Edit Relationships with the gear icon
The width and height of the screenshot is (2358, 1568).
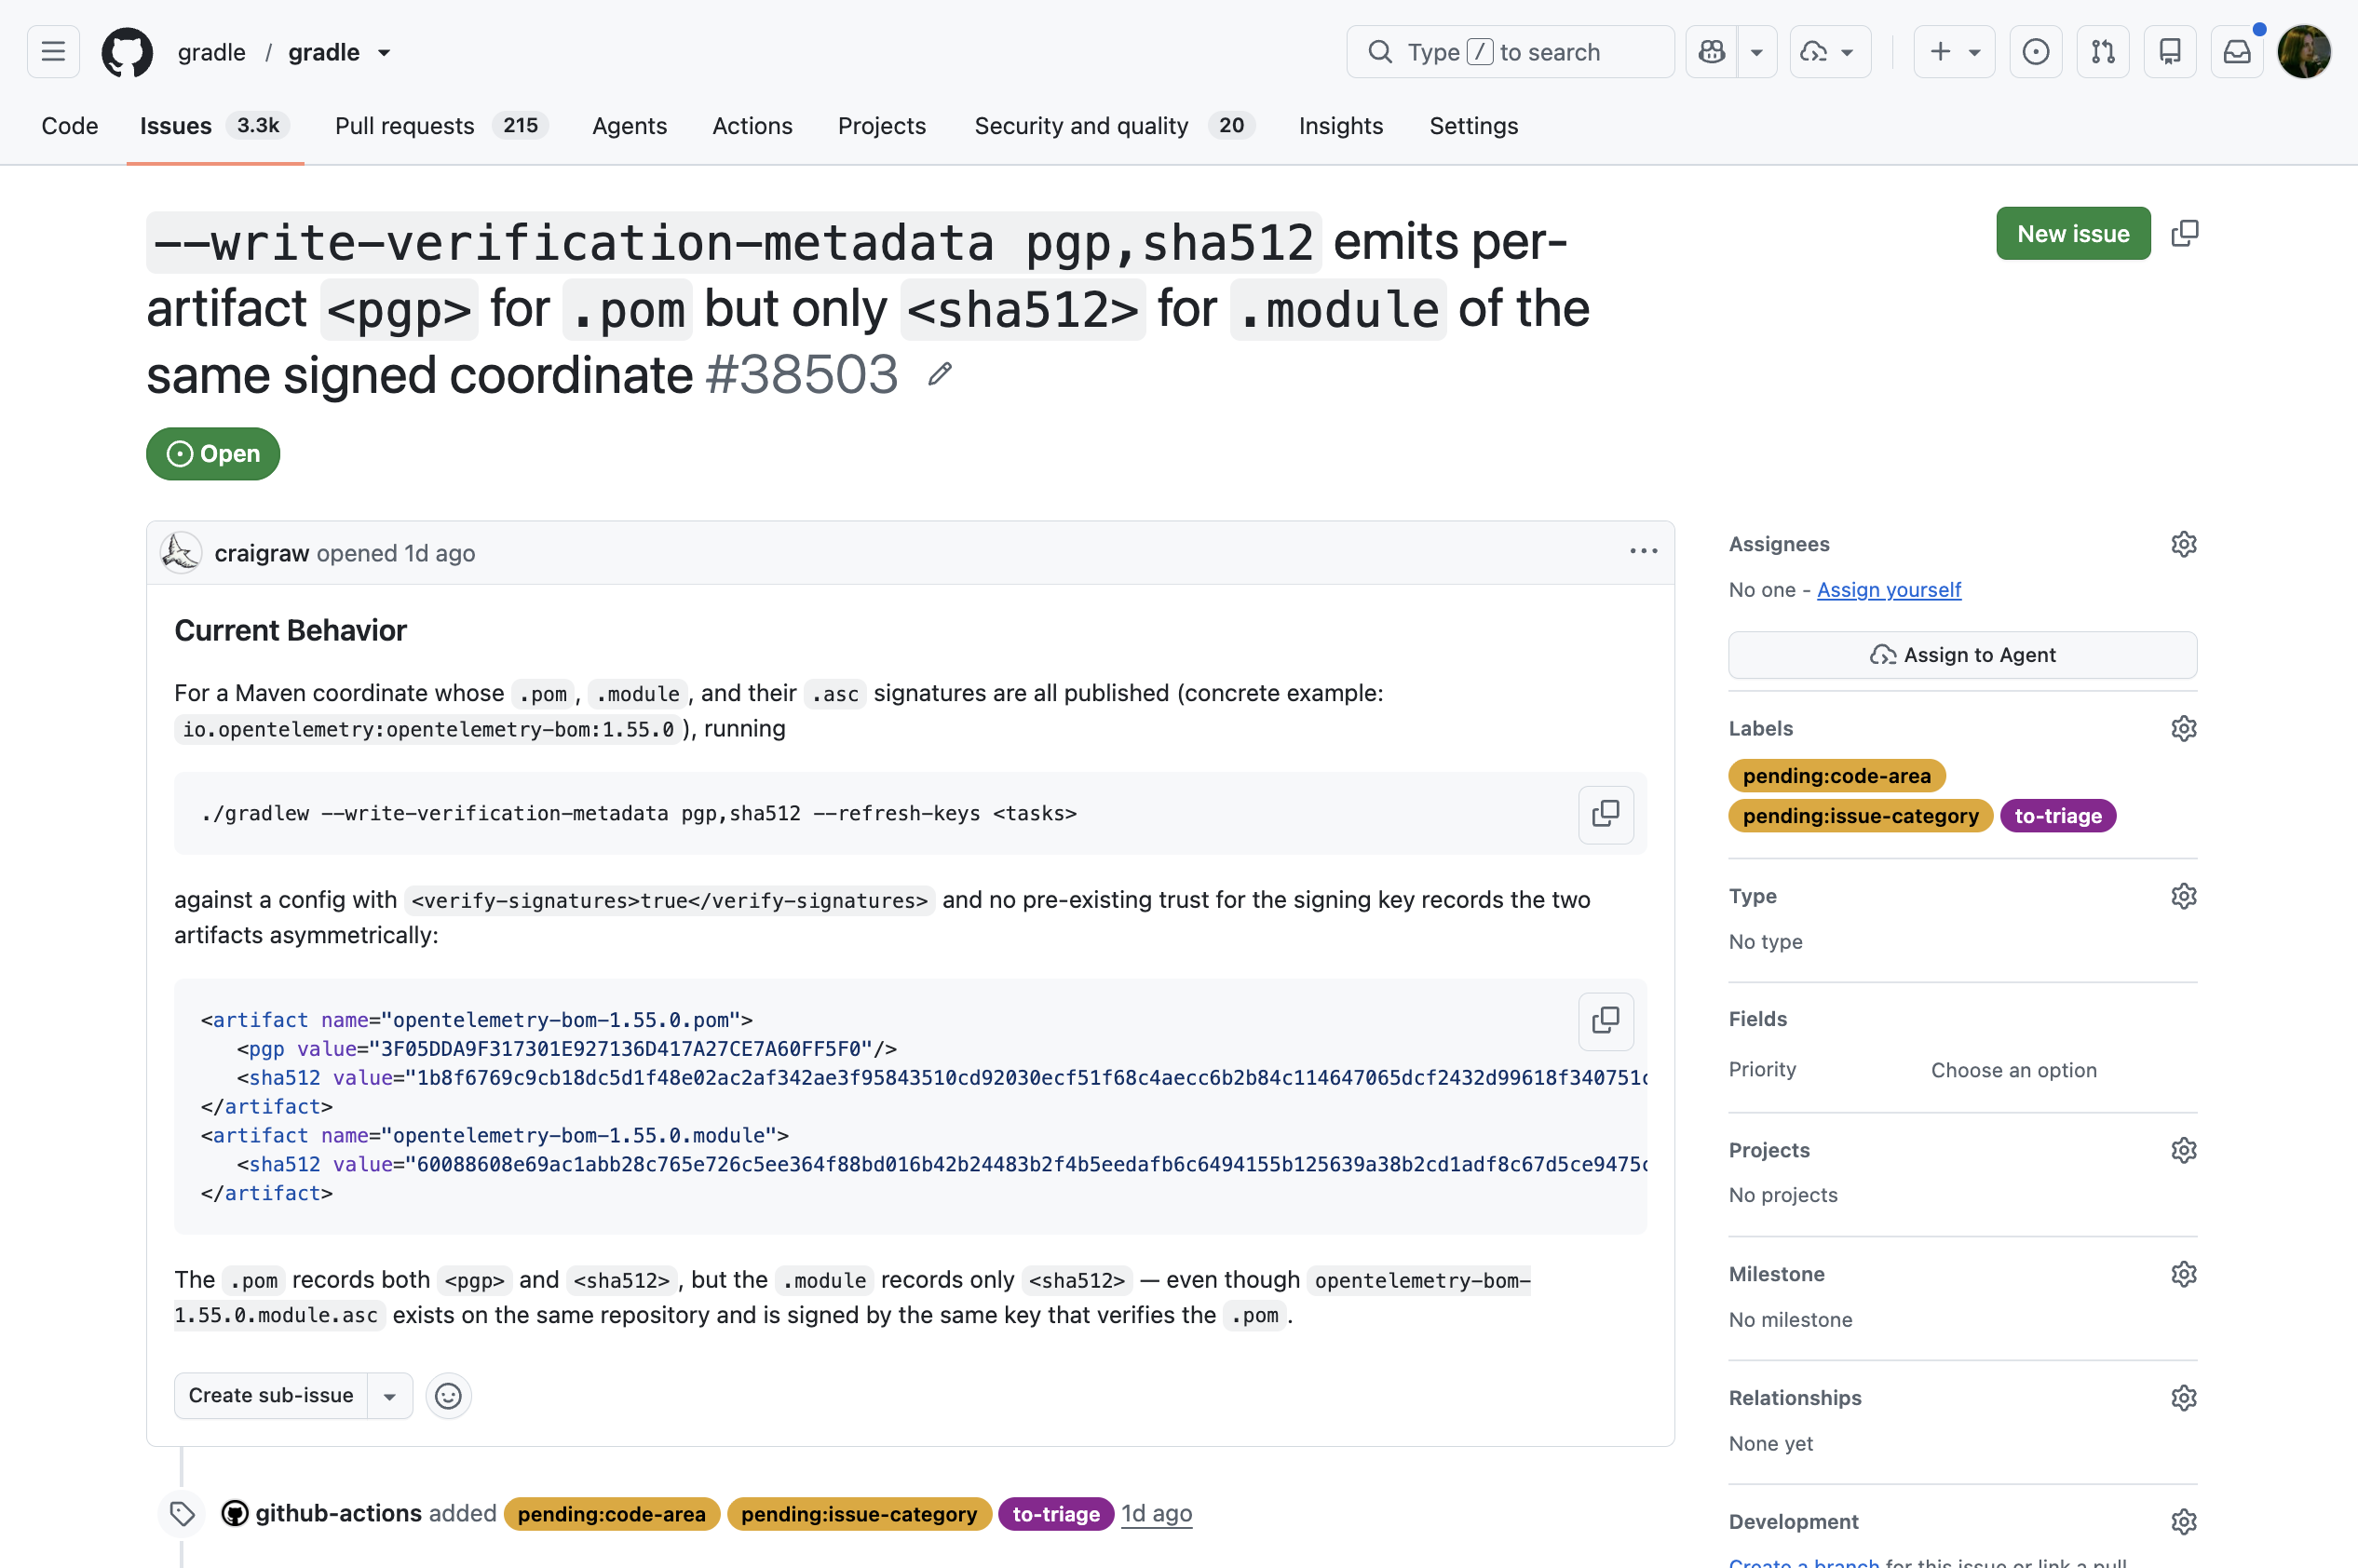(x=2183, y=1398)
